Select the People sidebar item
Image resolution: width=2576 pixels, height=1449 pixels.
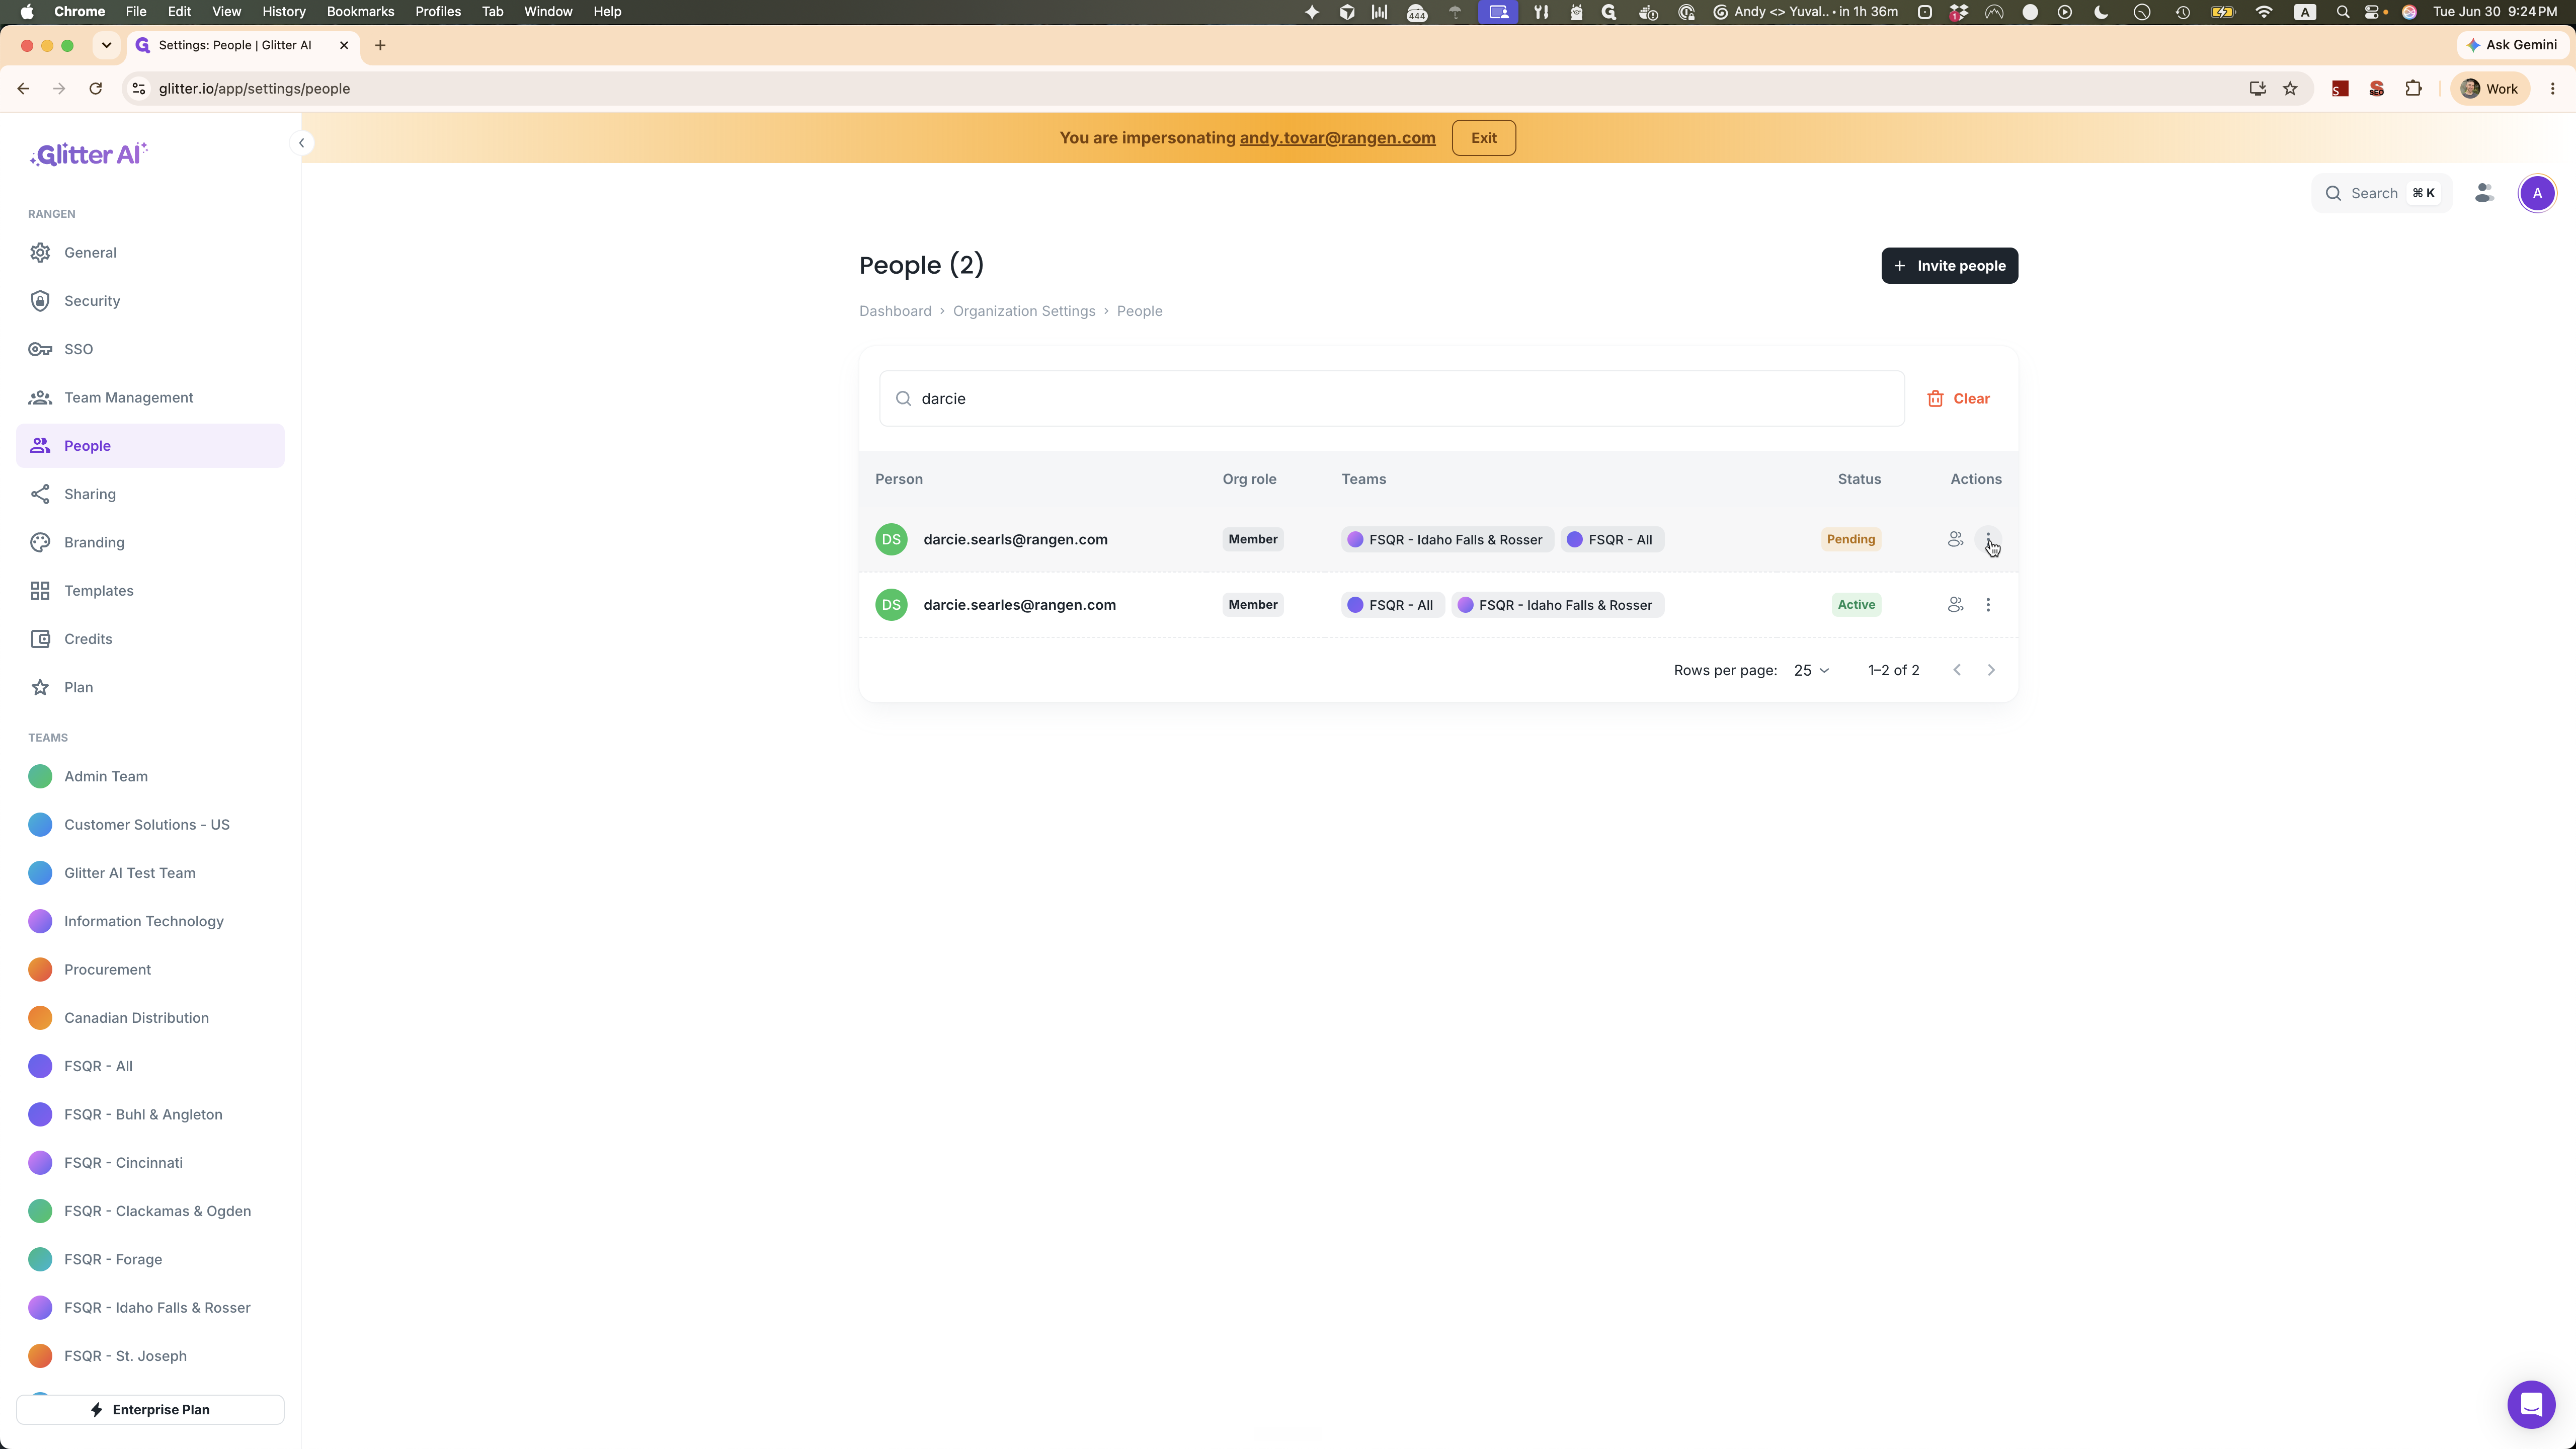[150, 446]
